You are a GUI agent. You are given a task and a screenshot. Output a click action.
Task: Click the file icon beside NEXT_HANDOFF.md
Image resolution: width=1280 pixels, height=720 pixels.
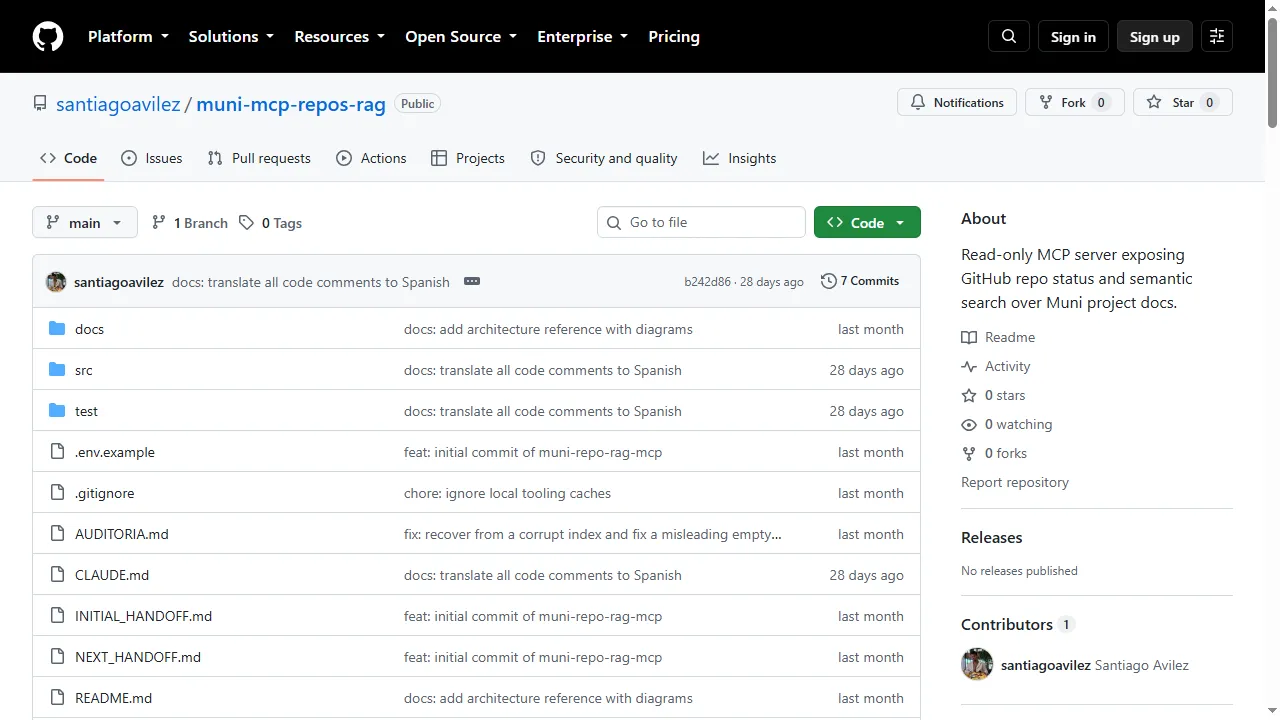(57, 657)
